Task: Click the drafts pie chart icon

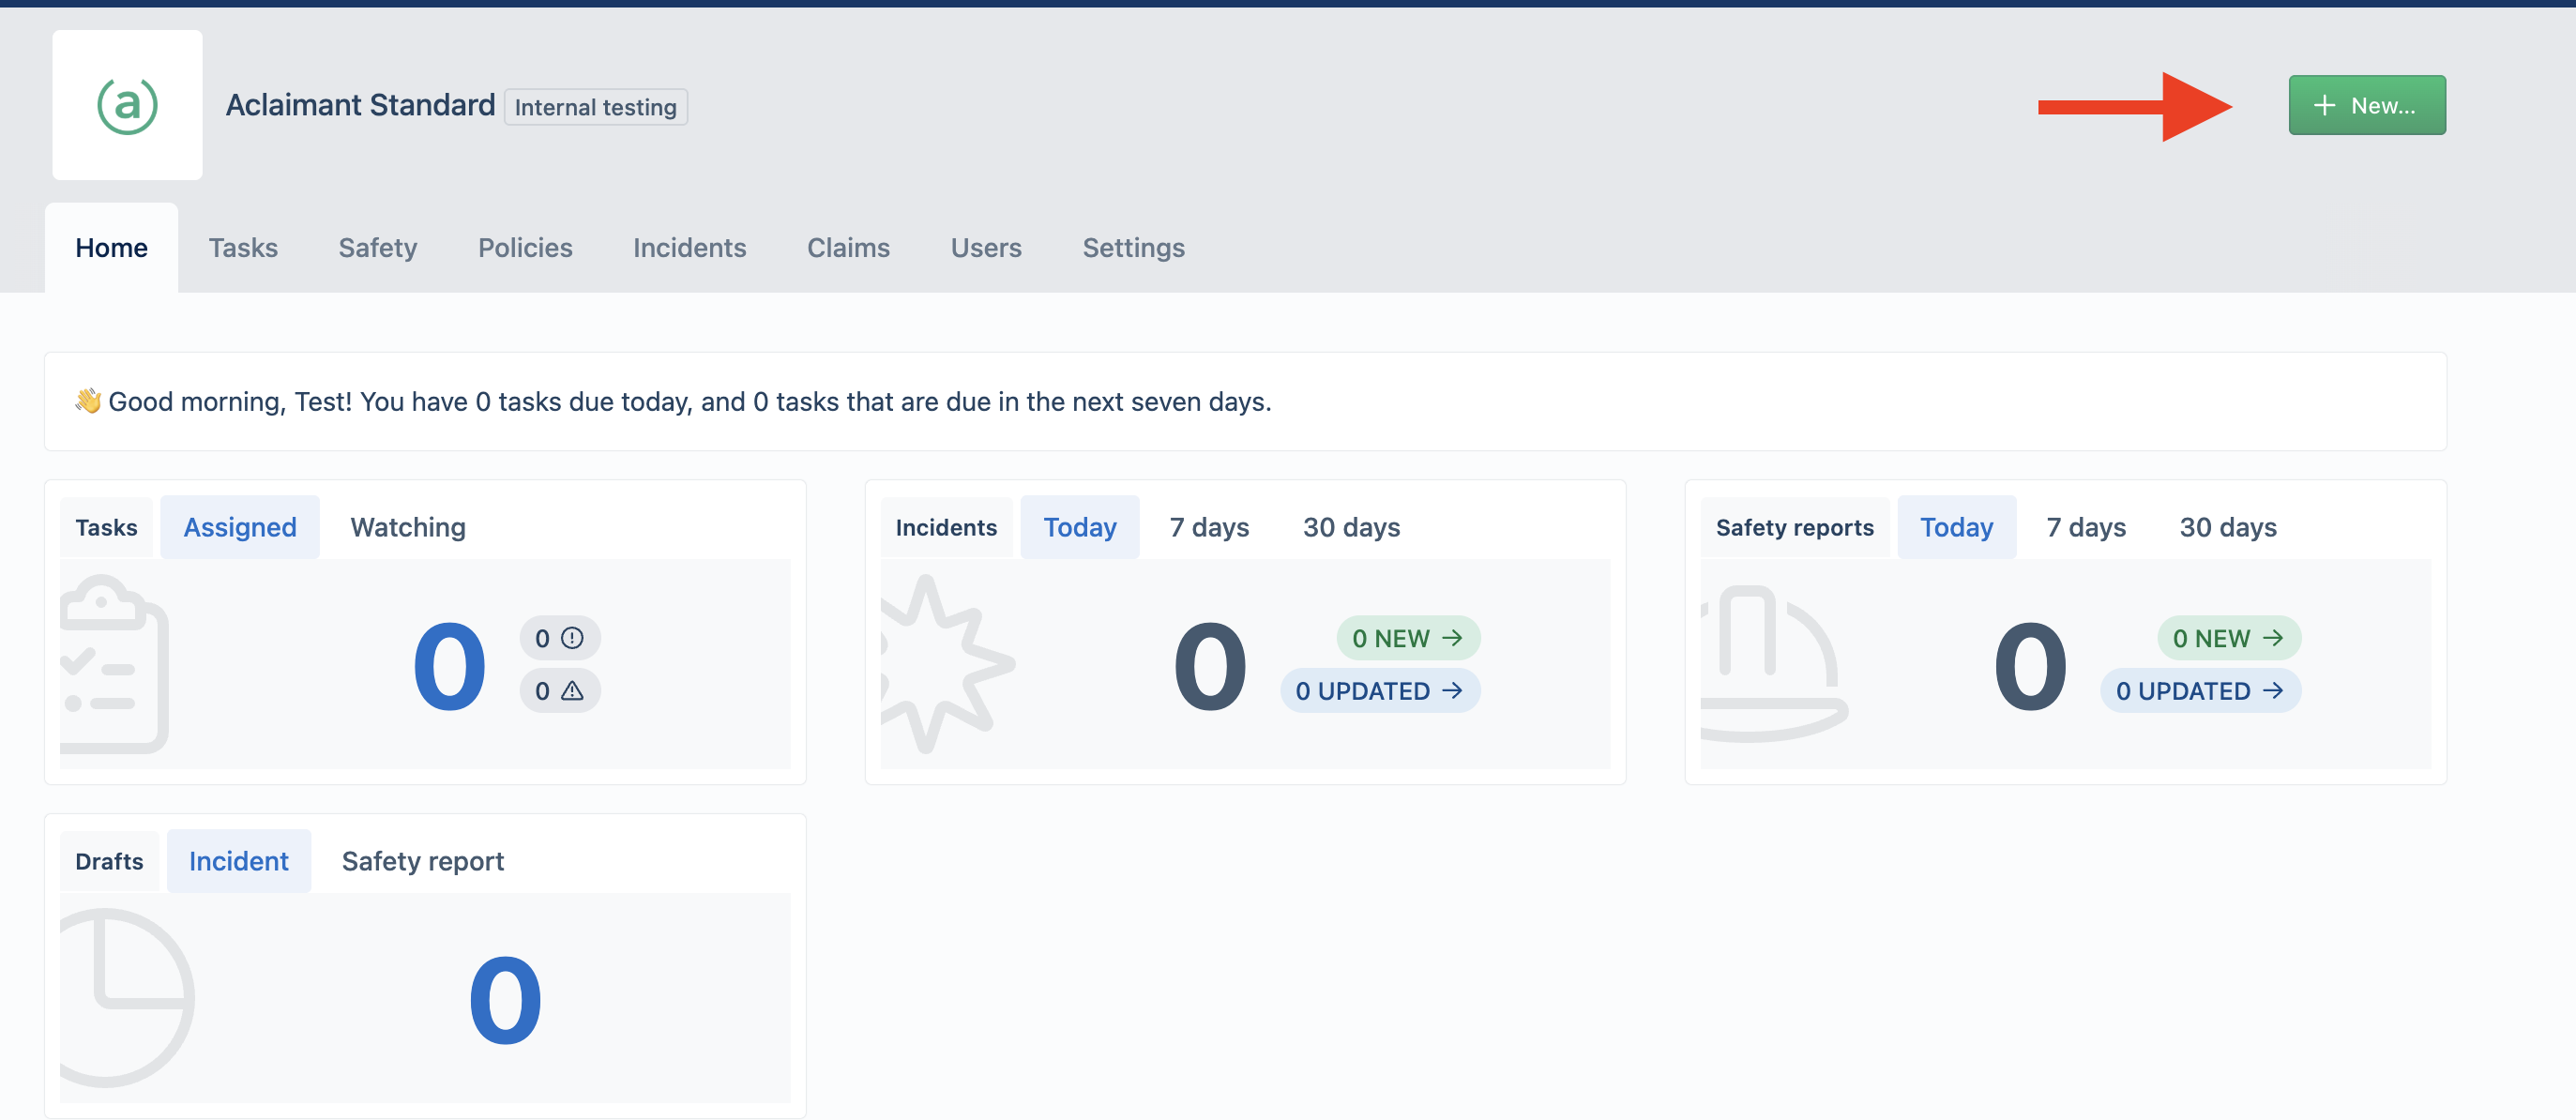Action: [126, 997]
